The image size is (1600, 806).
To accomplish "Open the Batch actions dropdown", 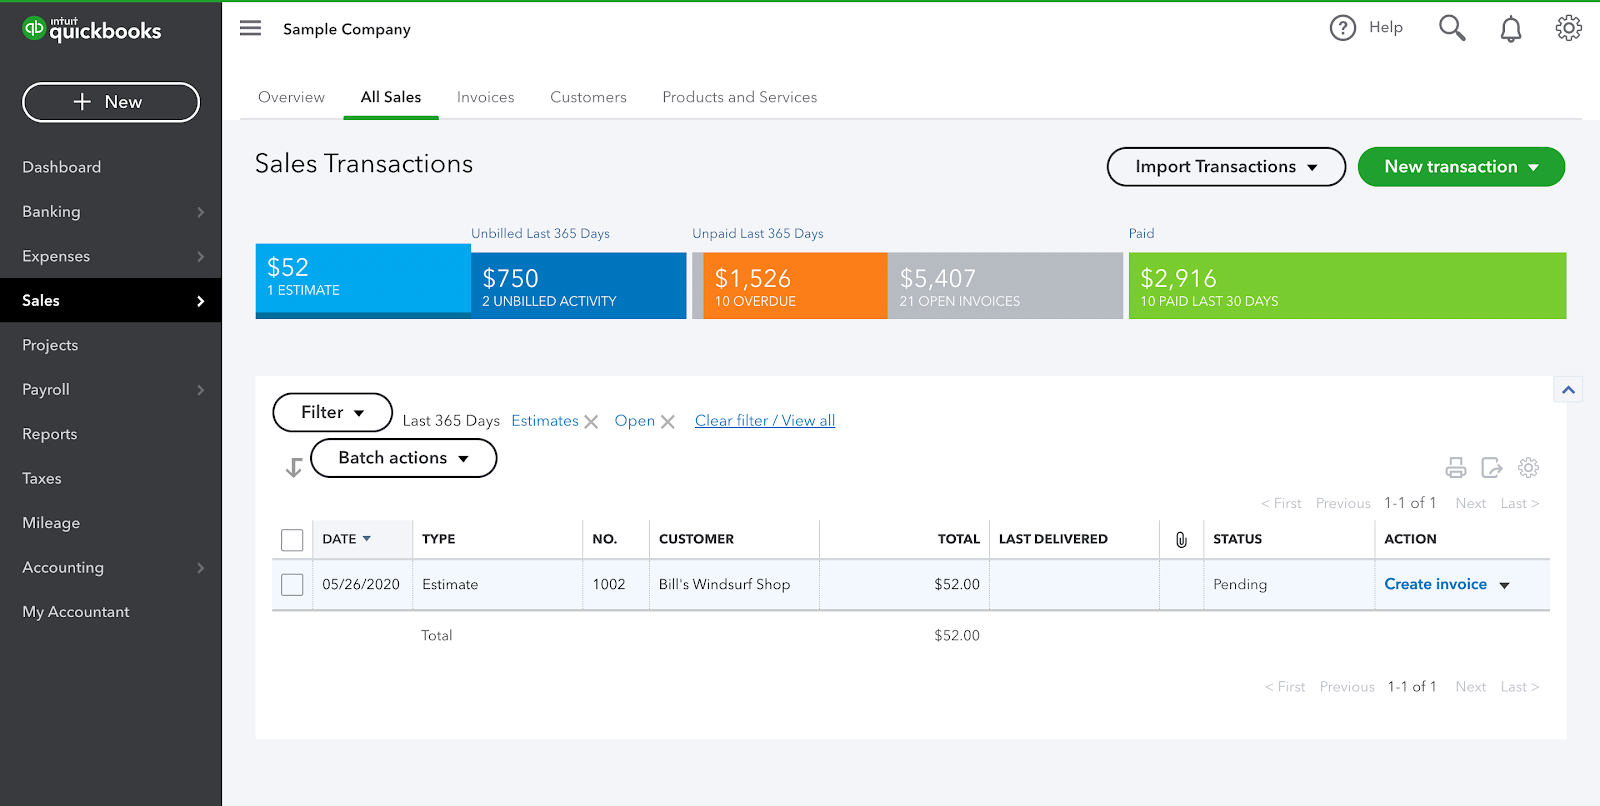I will 404,458.
